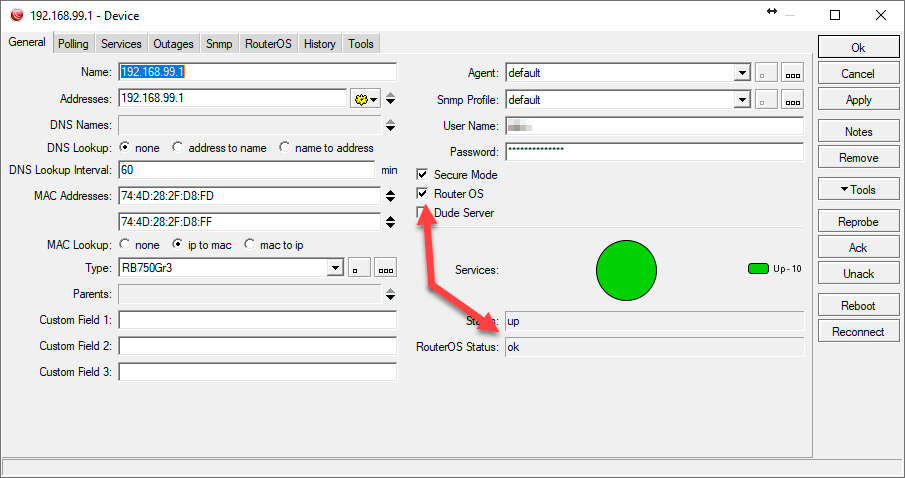Viewport: 905px width, 478px height.
Task: Click up/down arrows beside DNS Names field
Action: pyautogui.click(x=391, y=125)
